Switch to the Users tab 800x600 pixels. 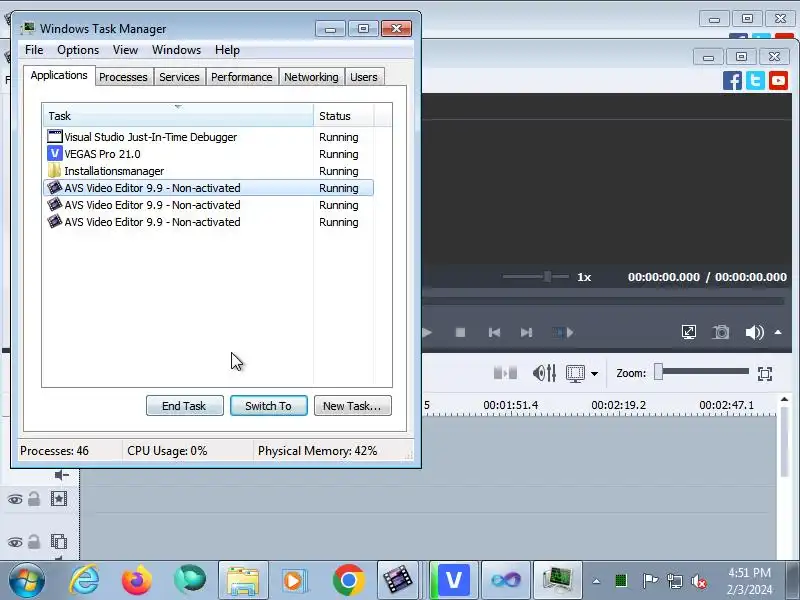[364, 77]
